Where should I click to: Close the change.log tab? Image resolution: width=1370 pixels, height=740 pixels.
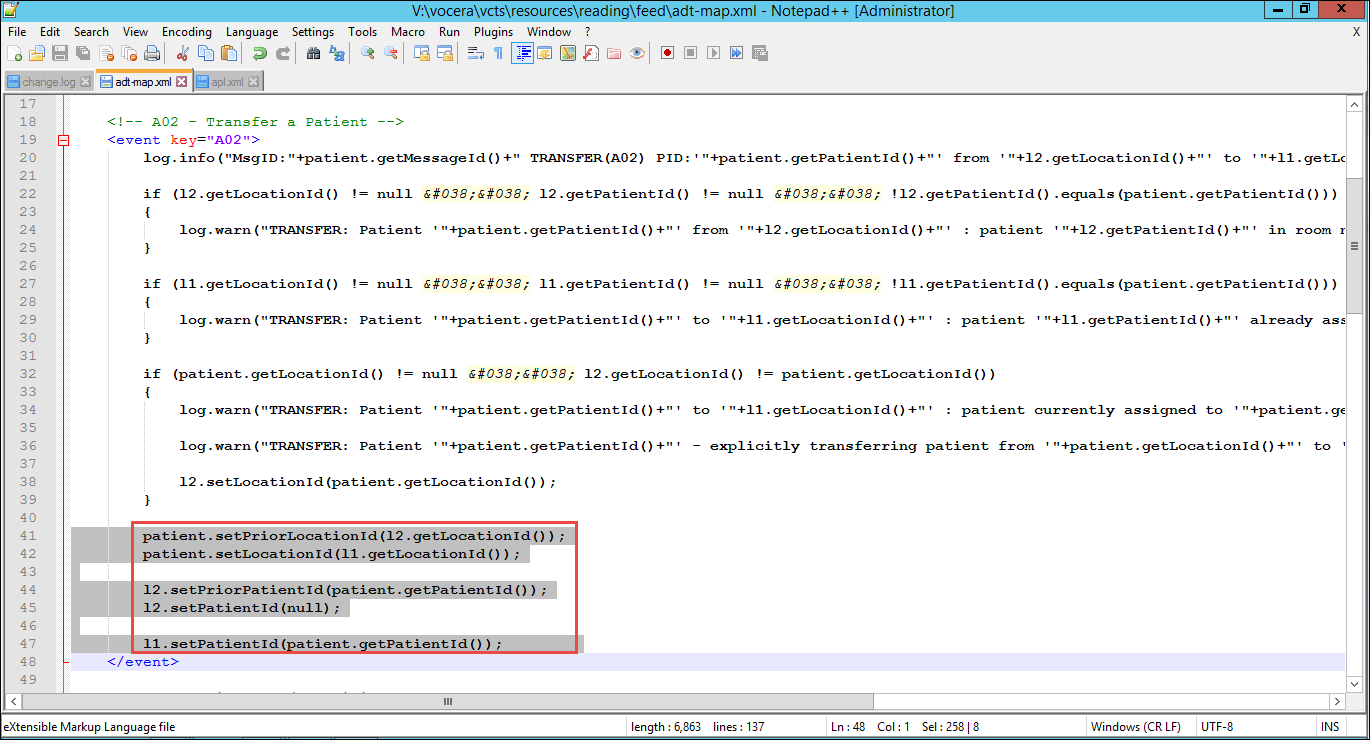pyautogui.click(x=85, y=82)
